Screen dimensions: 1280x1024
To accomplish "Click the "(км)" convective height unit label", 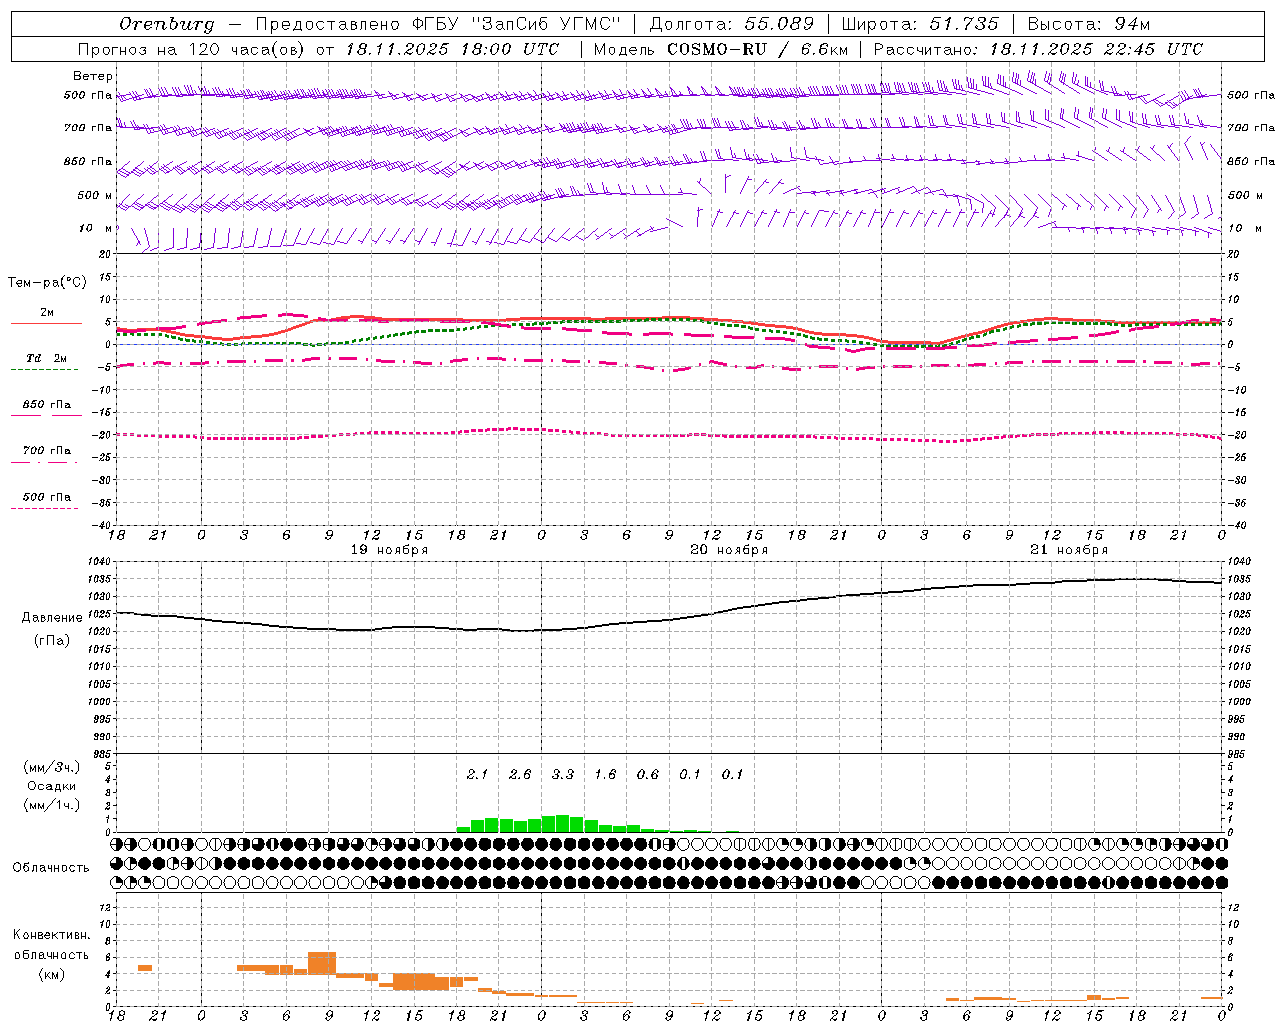I will pos(52,974).
